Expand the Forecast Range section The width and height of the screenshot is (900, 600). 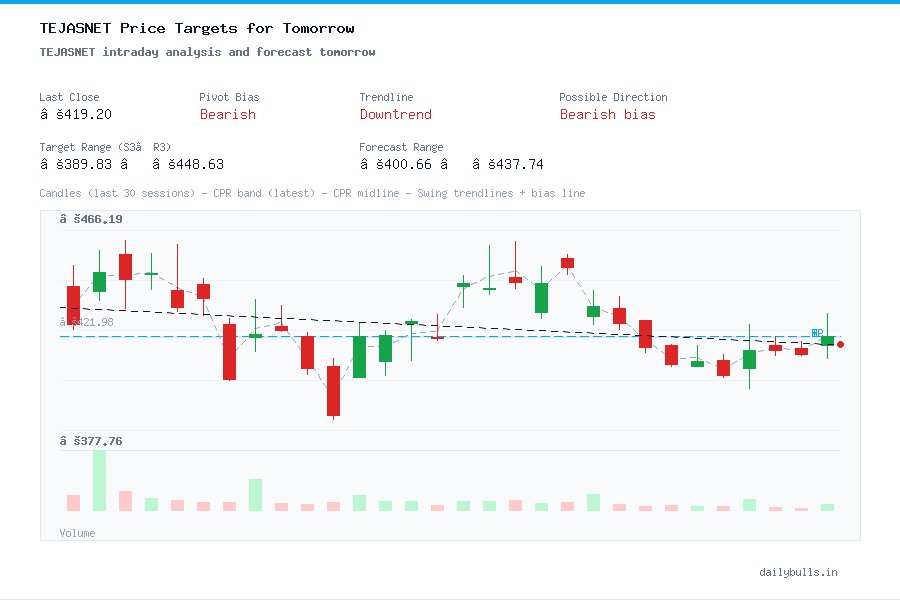(x=400, y=147)
